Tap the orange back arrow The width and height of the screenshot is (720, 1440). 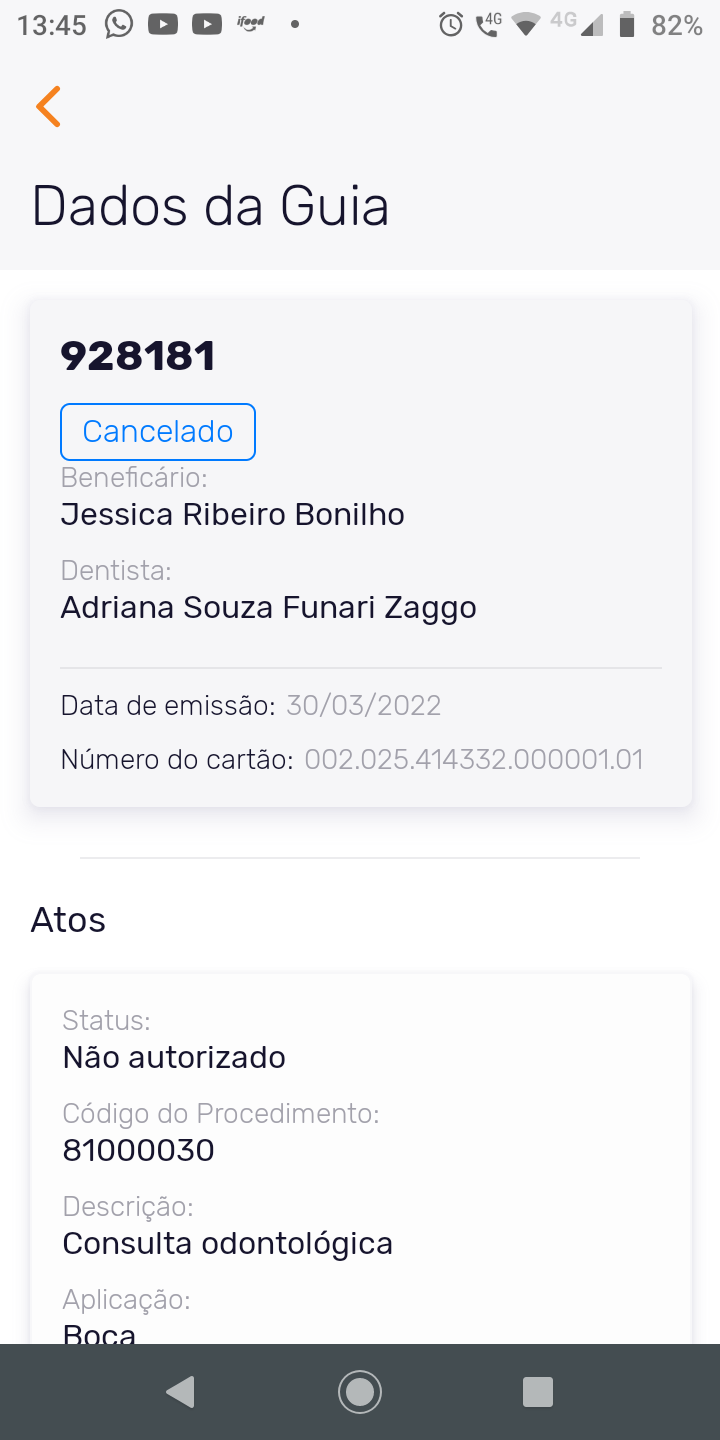pyautogui.click(x=48, y=106)
